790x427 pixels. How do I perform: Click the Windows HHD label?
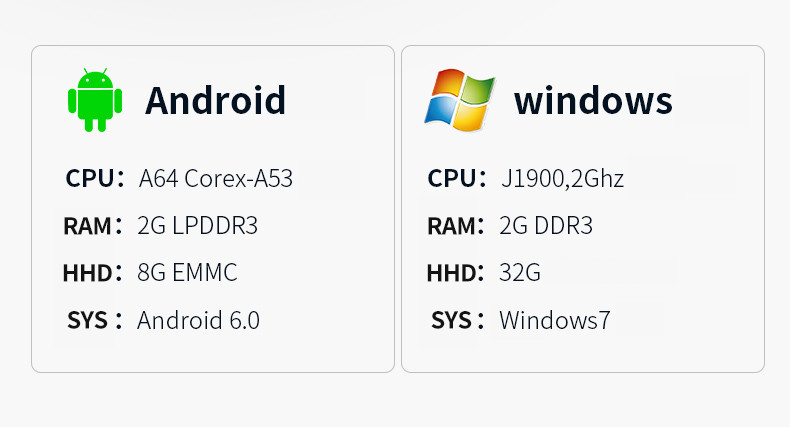click(x=455, y=273)
